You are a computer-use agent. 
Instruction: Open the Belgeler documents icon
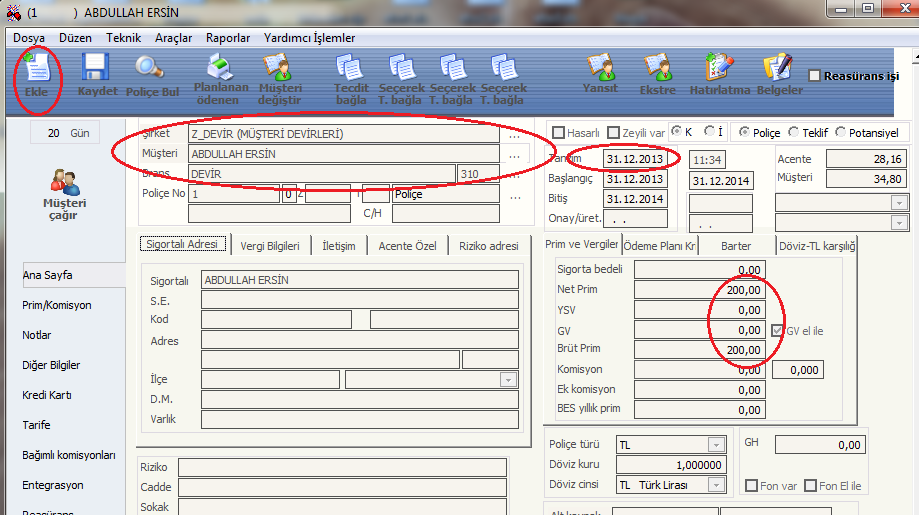(779, 70)
